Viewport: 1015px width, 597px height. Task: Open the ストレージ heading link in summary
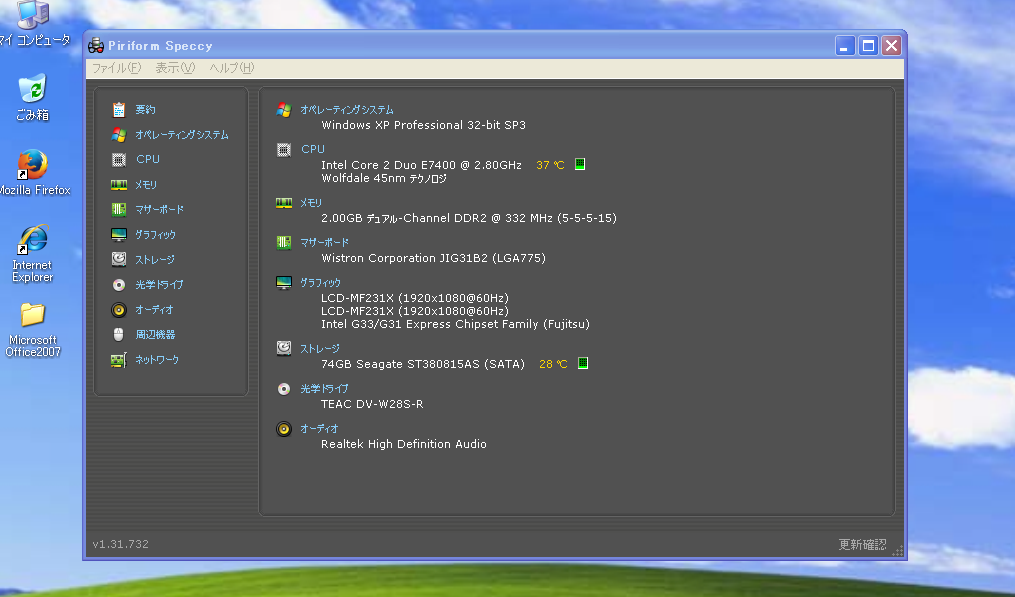[320, 348]
